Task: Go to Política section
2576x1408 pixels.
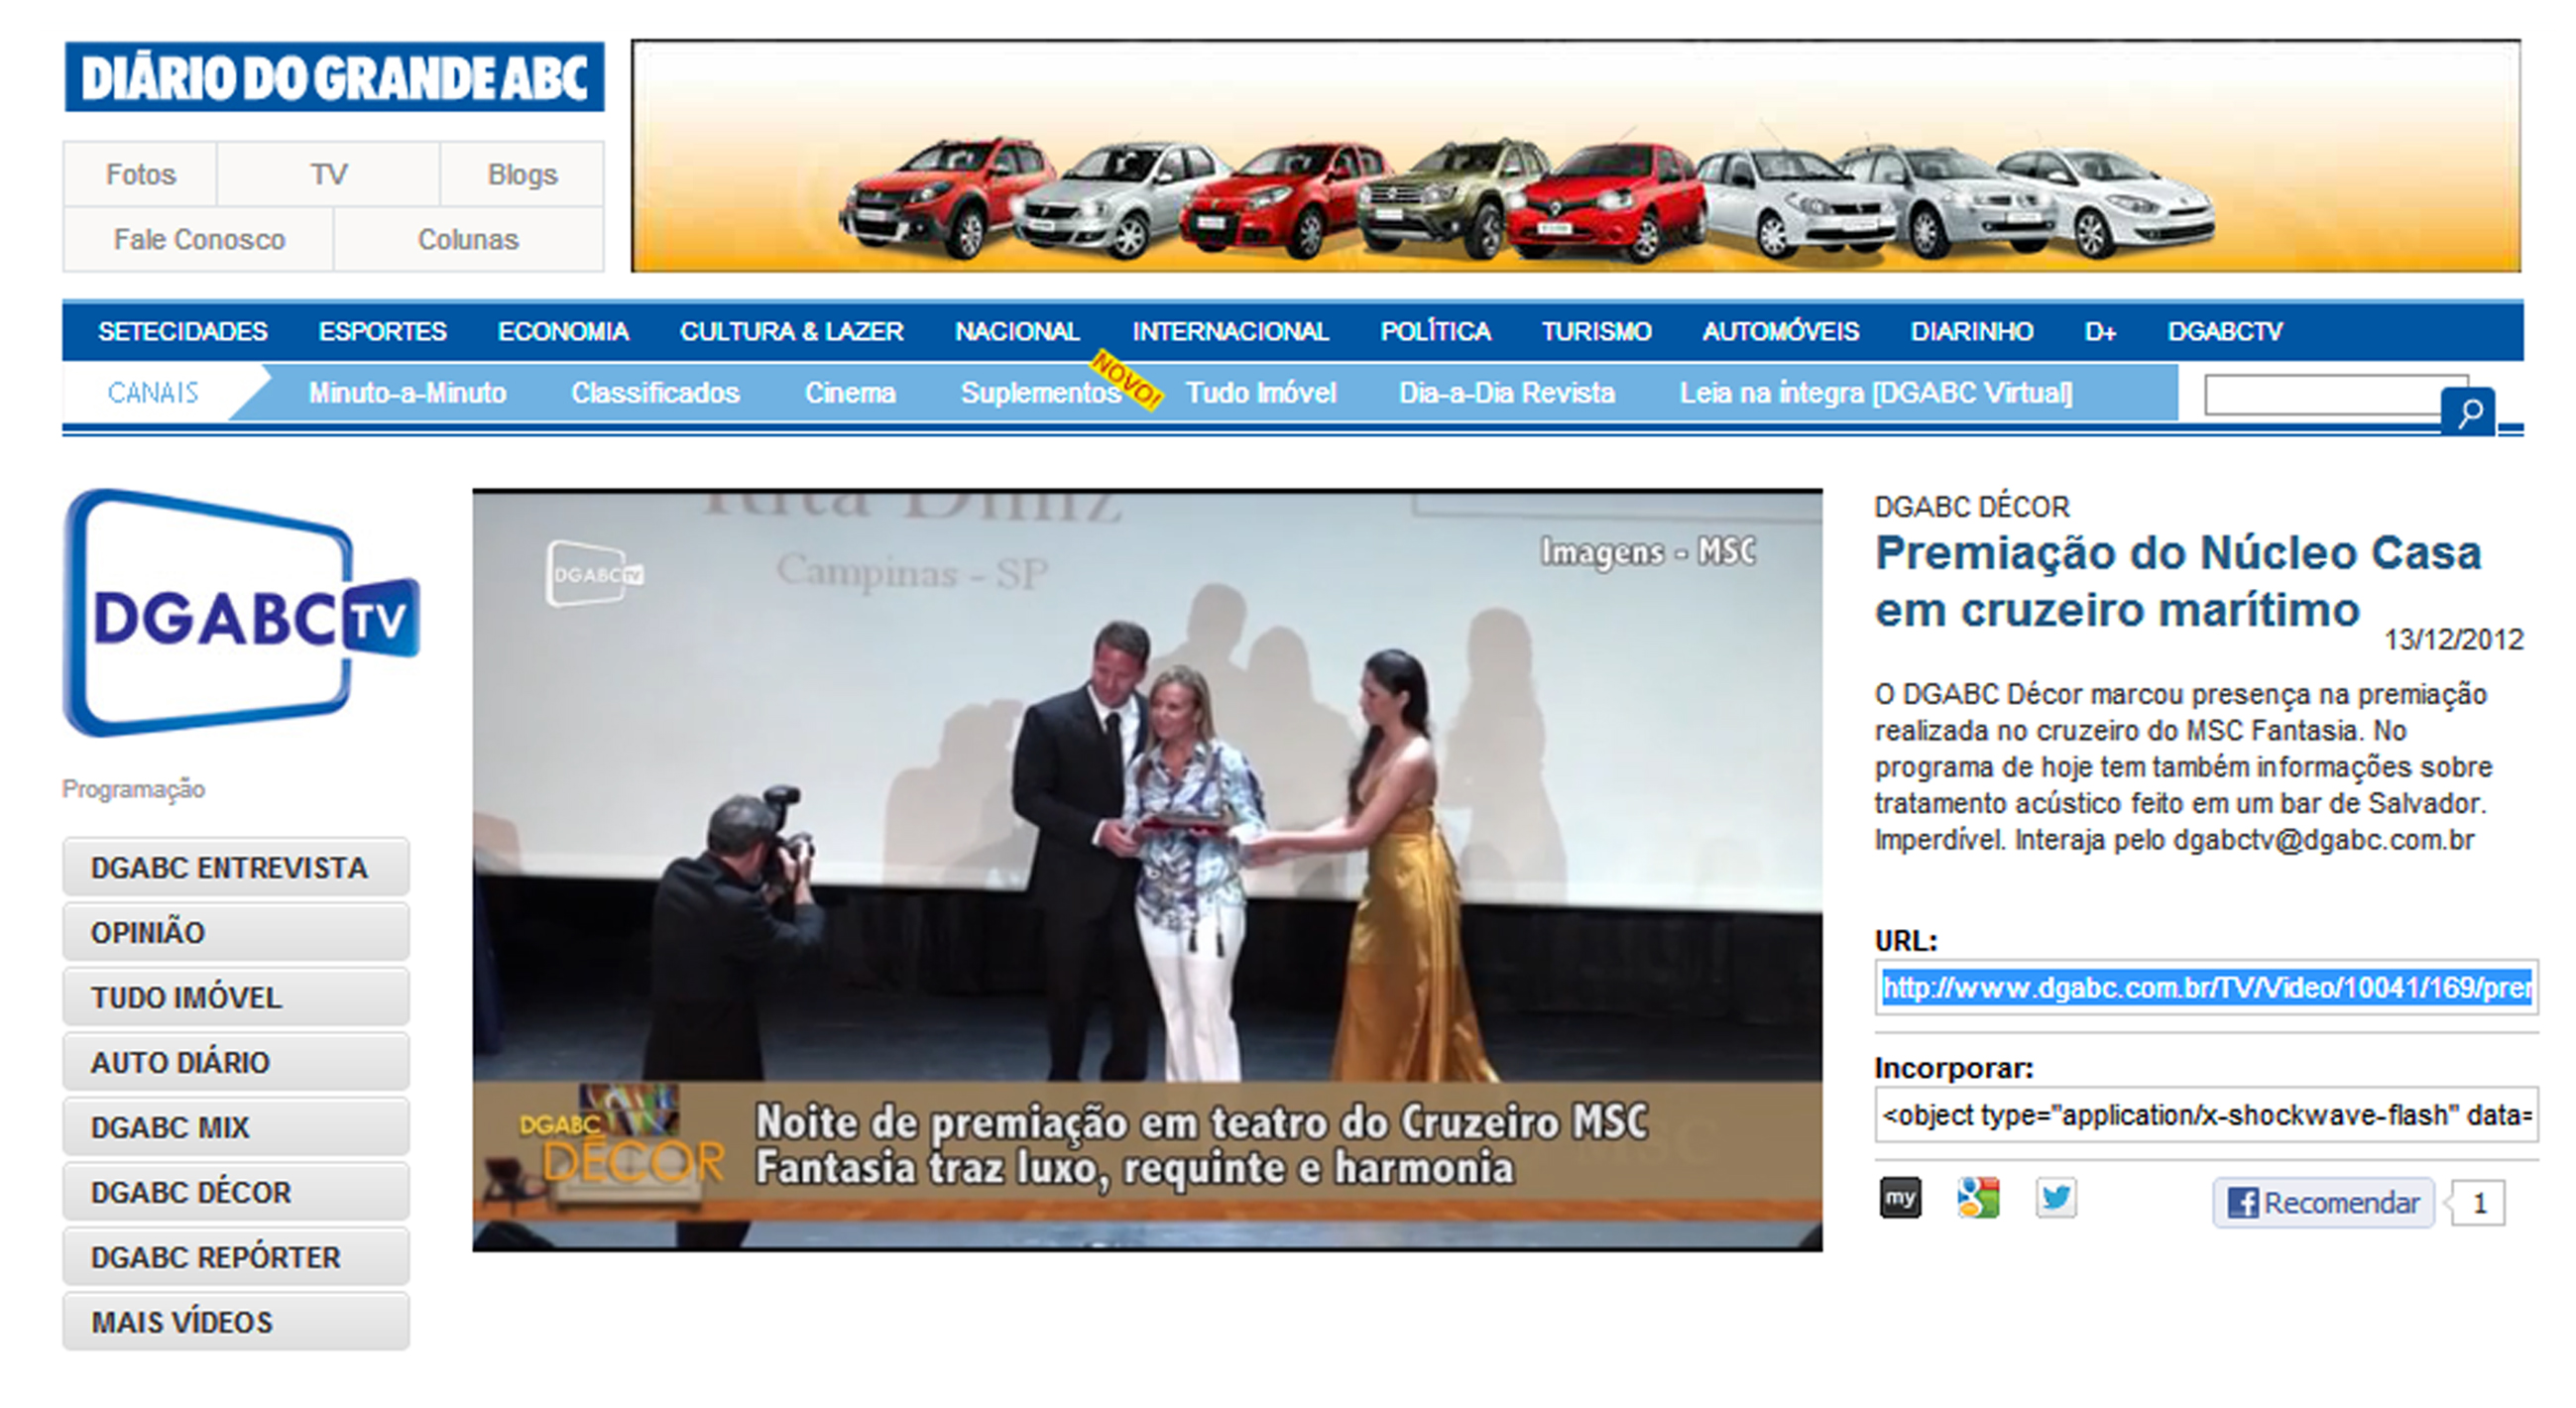Action: 1435,331
